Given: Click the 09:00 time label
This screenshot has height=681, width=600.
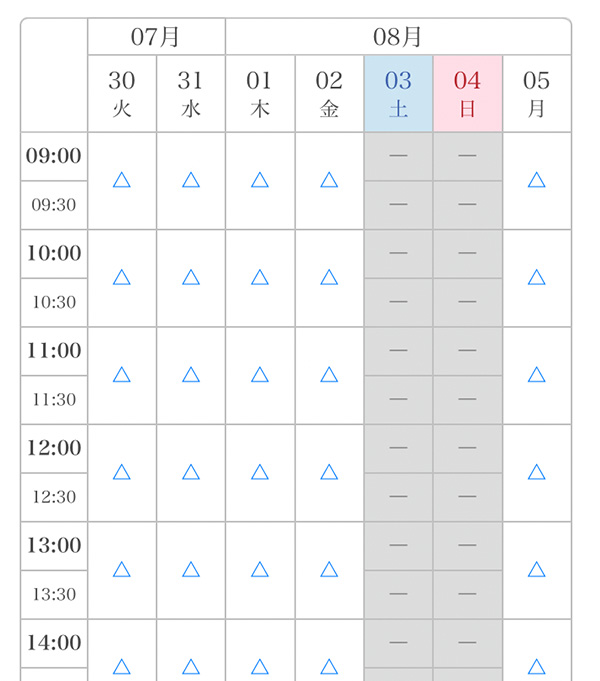Looking at the screenshot, I should click(x=54, y=156).
